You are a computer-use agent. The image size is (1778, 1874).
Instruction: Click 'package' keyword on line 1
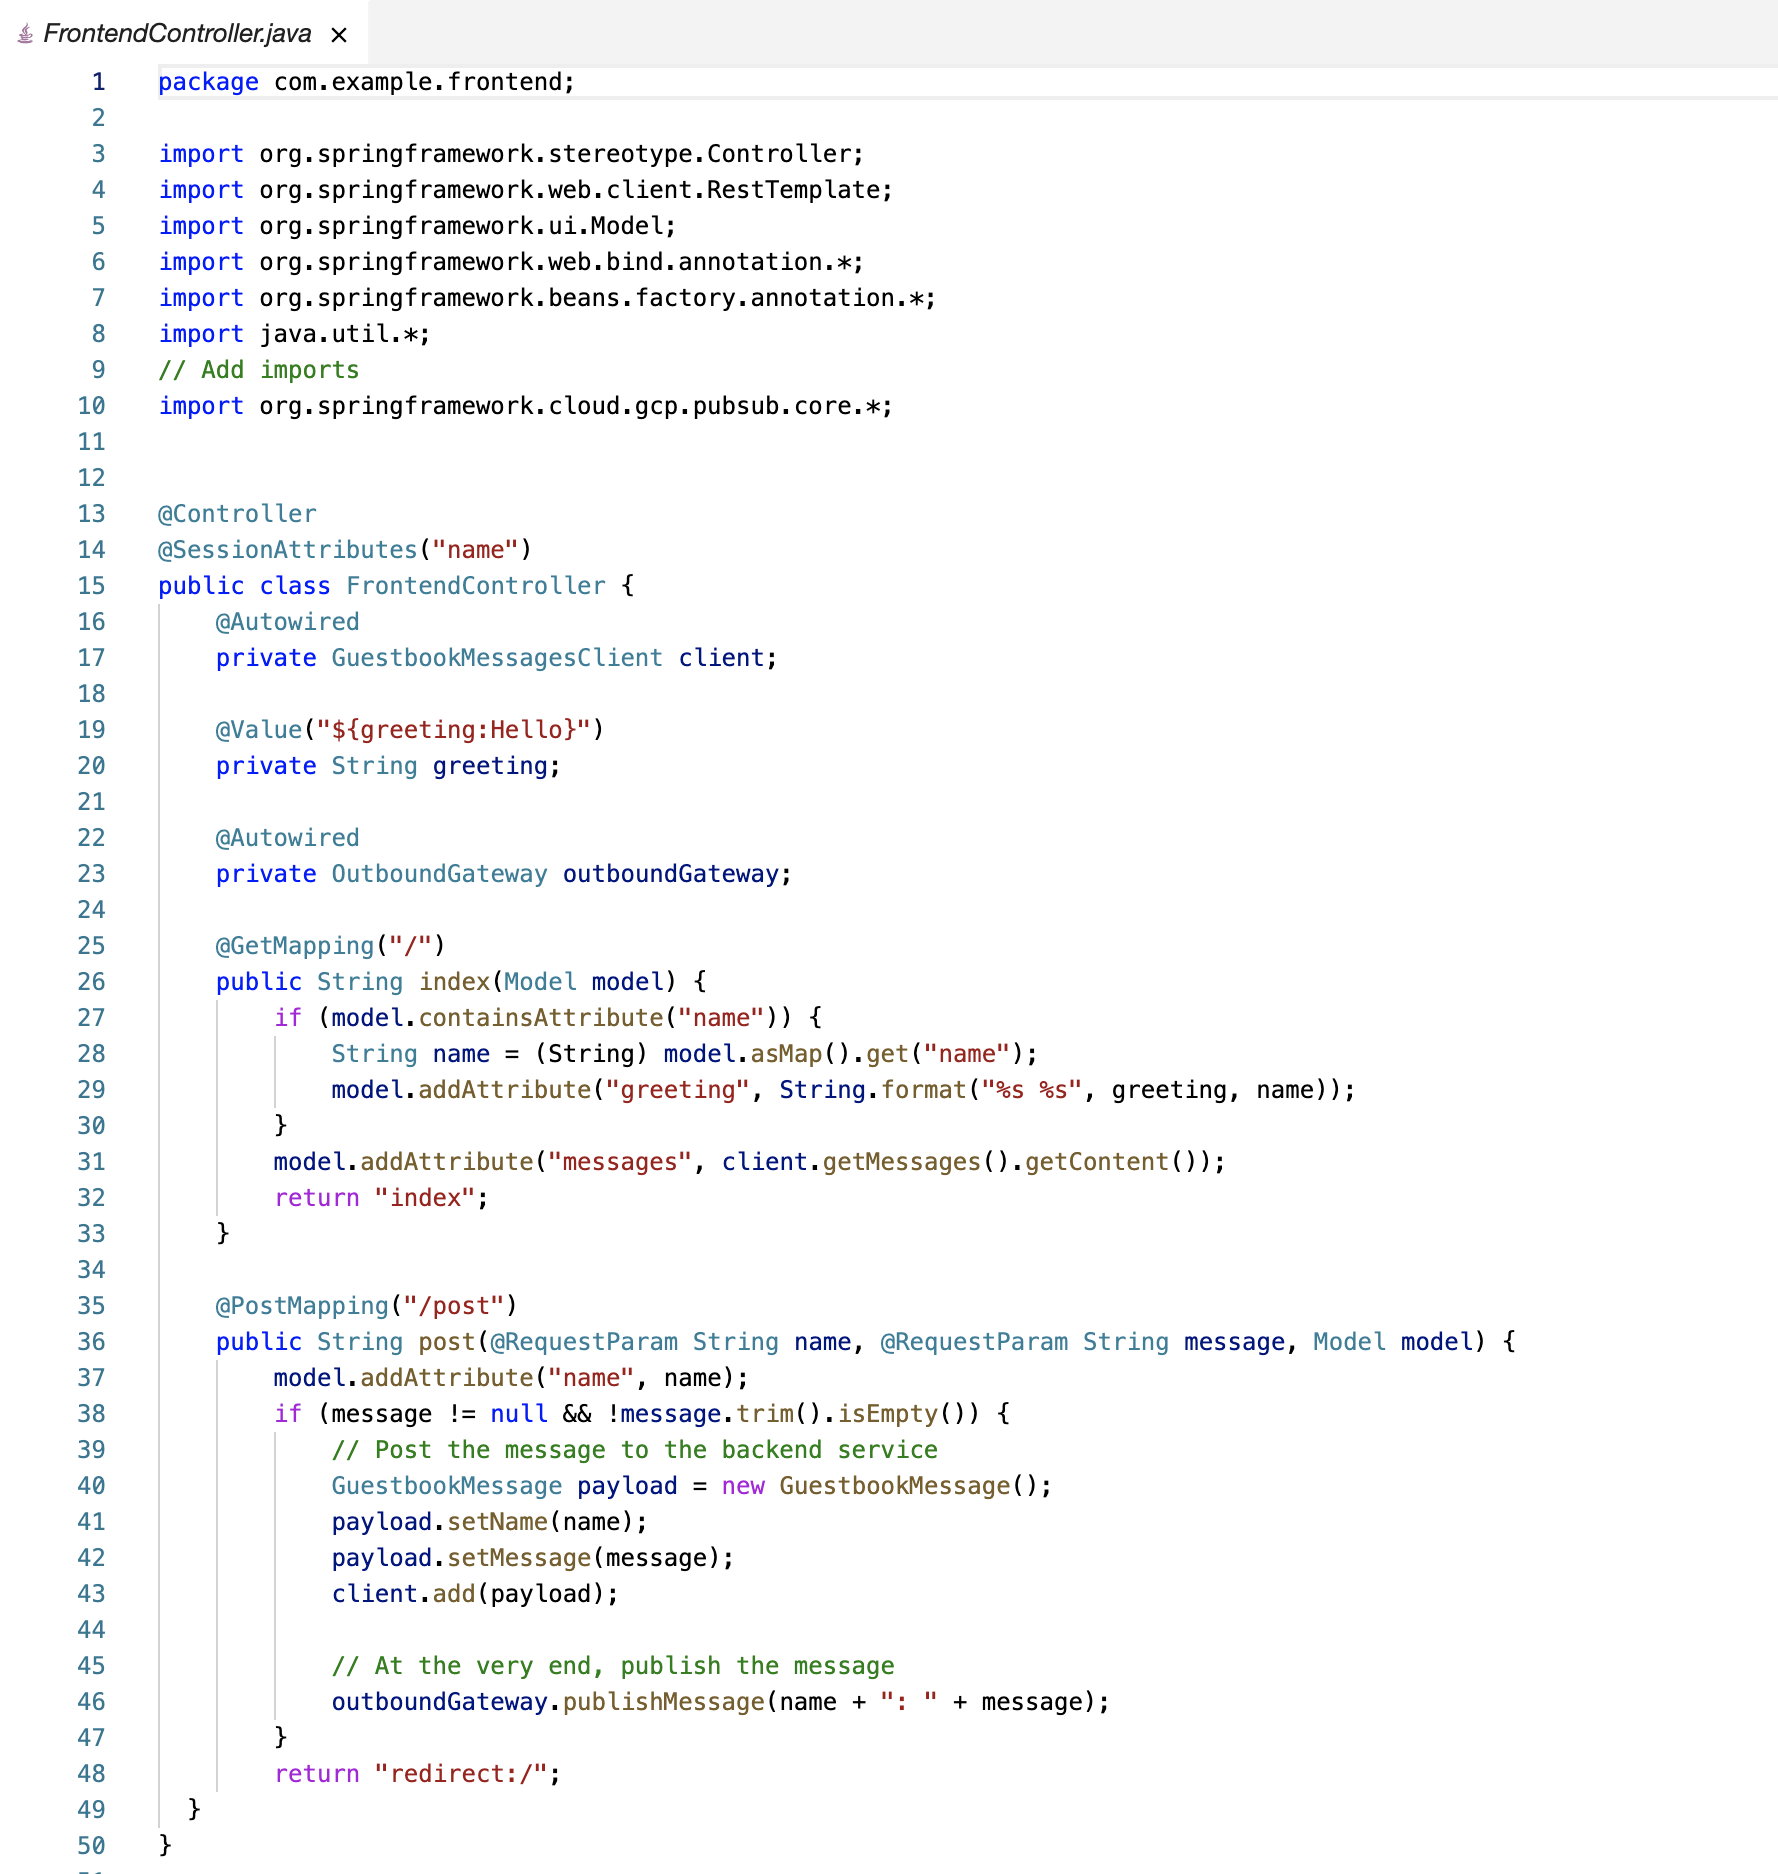coord(208,82)
